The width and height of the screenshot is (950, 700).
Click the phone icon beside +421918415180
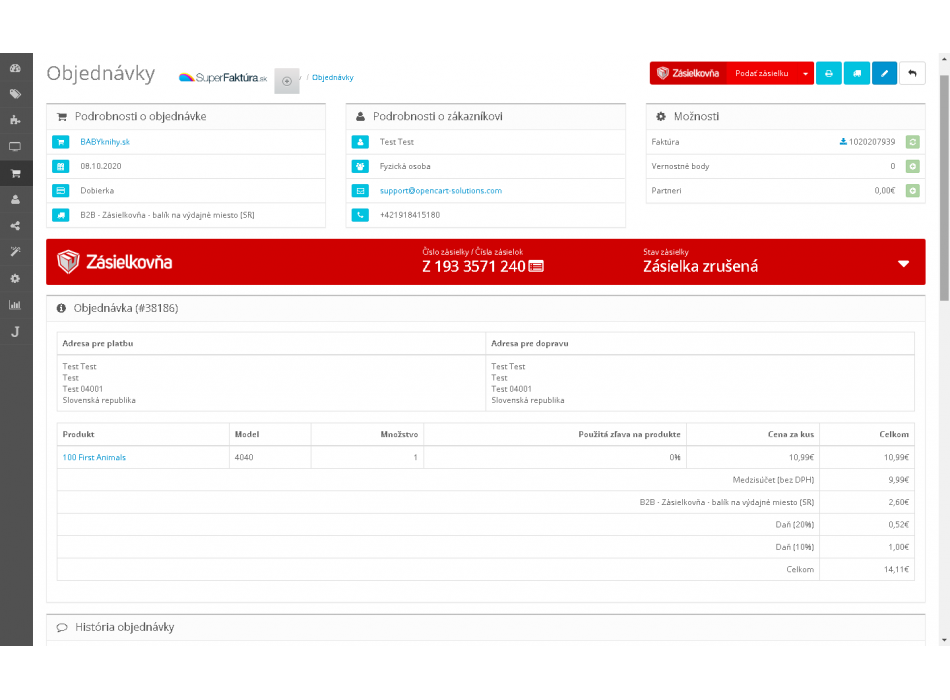(360, 215)
